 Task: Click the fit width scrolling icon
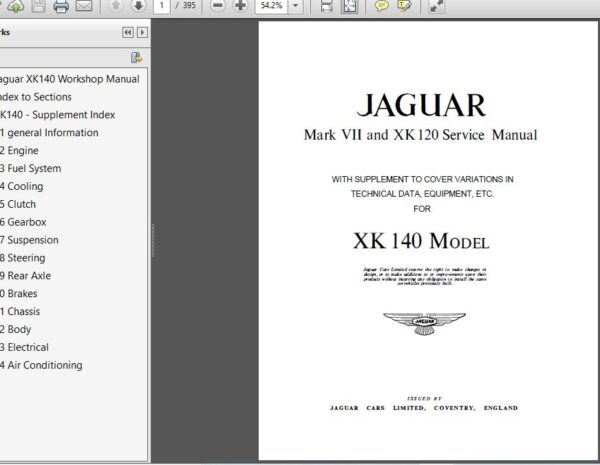click(x=326, y=6)
